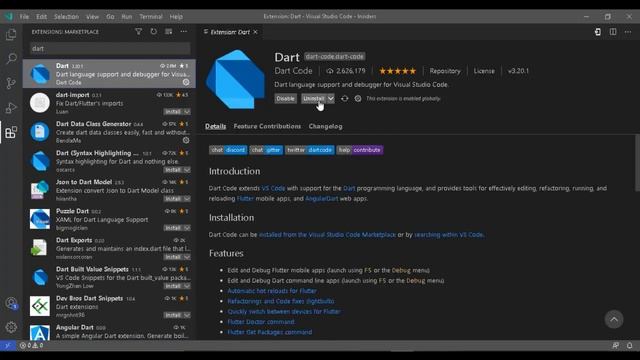This screenshot has height=360, width=640.
Task: Open the manage gear beside Uninstall button
Action: (x=358, y=98)
